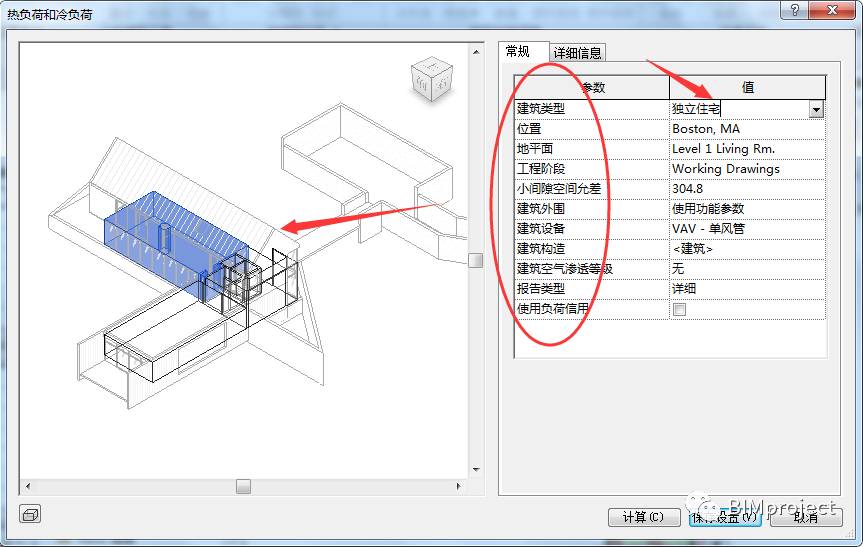Click the preview vertical scrollbar thumb
This screenshot has width=863, height=547.
tap(476, 260)
